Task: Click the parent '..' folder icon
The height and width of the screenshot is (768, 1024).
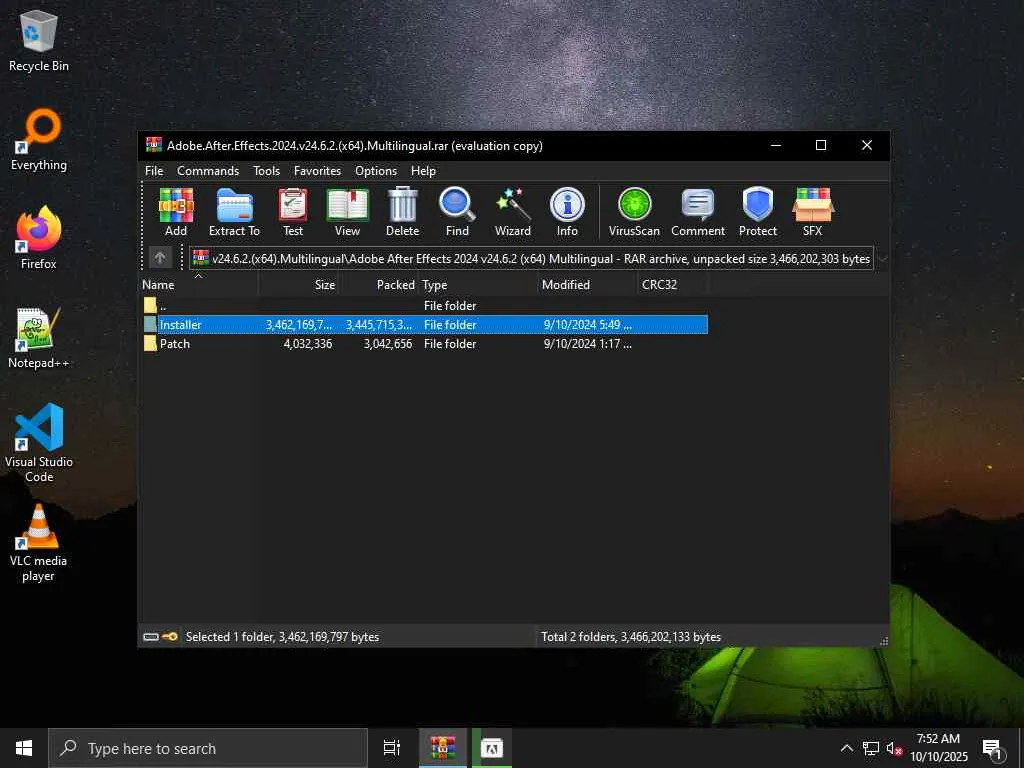Action: point(150,305)
